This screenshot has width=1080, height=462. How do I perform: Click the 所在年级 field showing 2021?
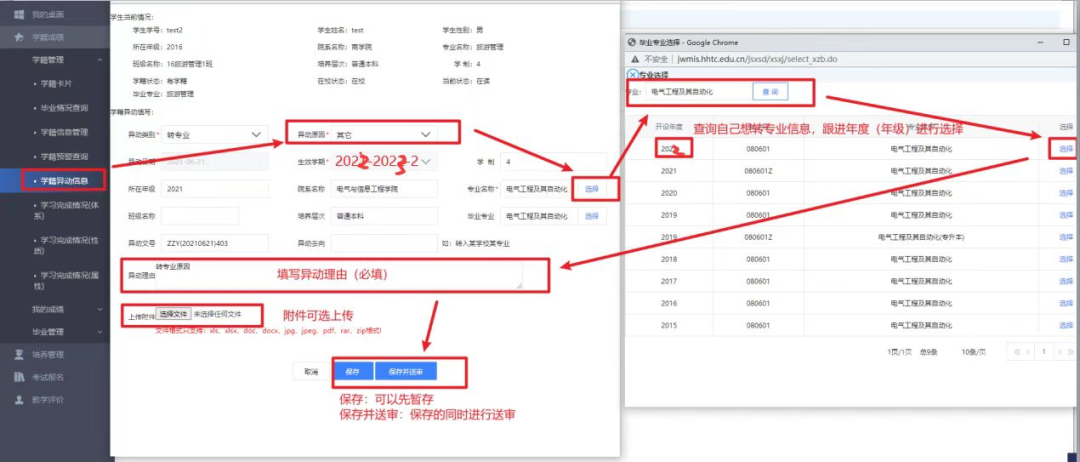(215, 189)
